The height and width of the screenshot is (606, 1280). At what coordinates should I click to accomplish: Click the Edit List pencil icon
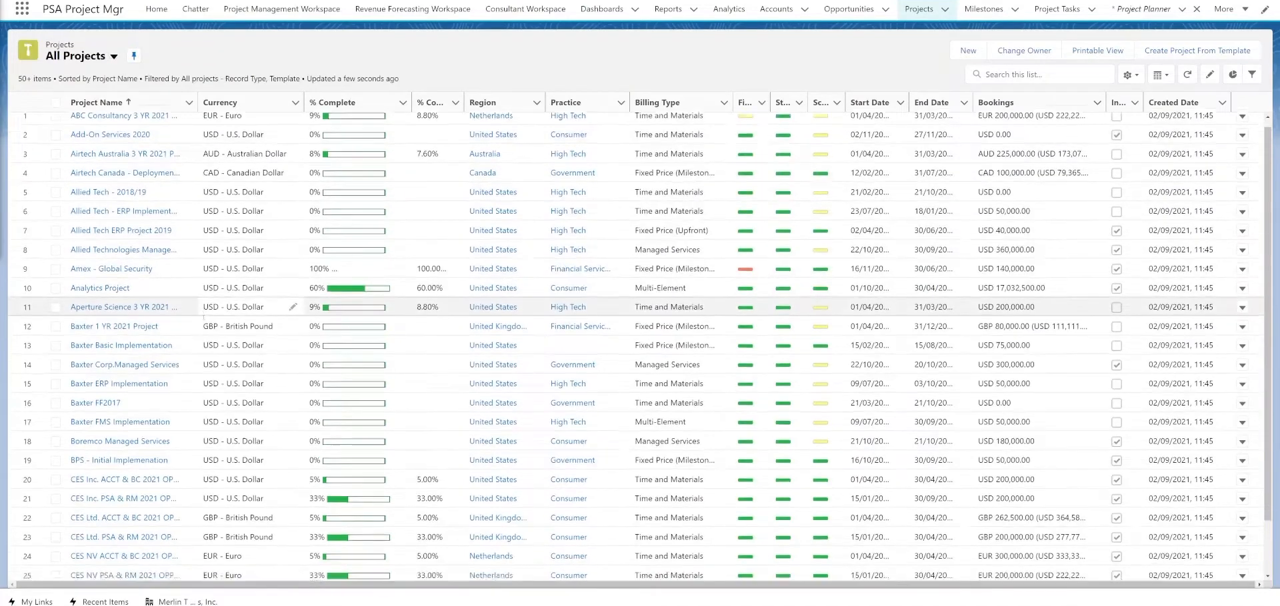point(1210,75)
